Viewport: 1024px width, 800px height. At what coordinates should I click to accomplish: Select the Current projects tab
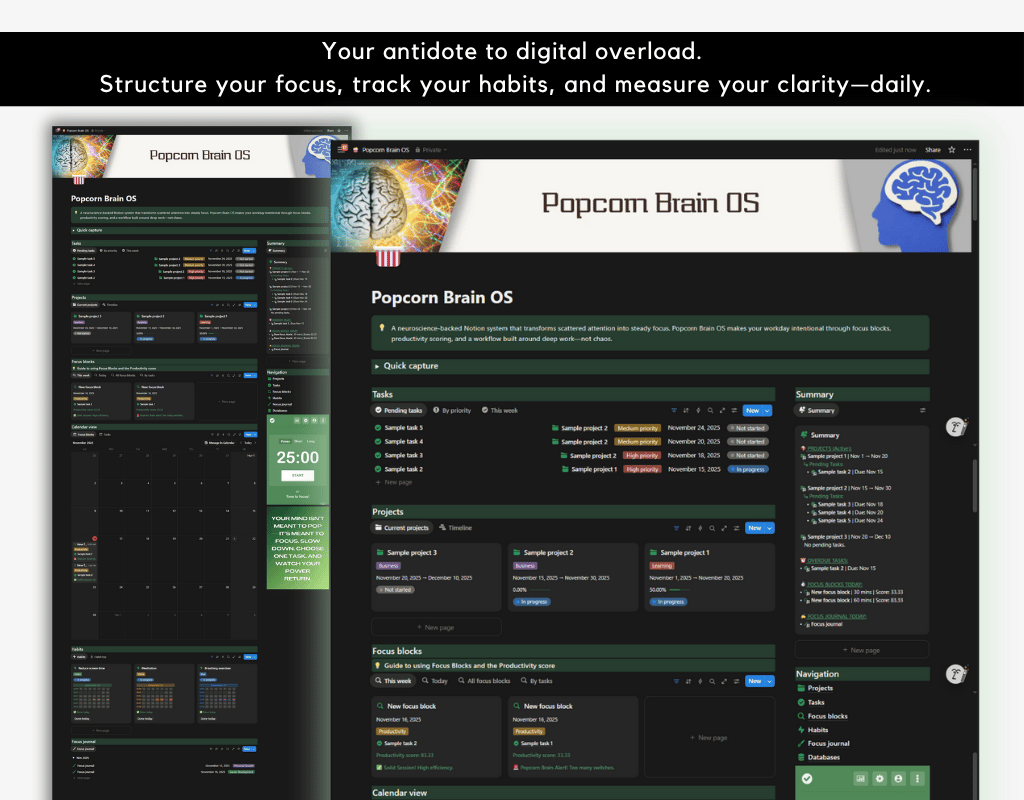point(402,528)
